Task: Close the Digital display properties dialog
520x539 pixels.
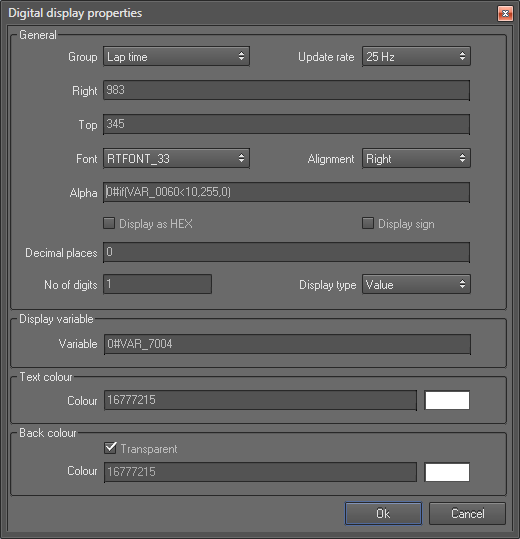Action: (x=505, y=13)
